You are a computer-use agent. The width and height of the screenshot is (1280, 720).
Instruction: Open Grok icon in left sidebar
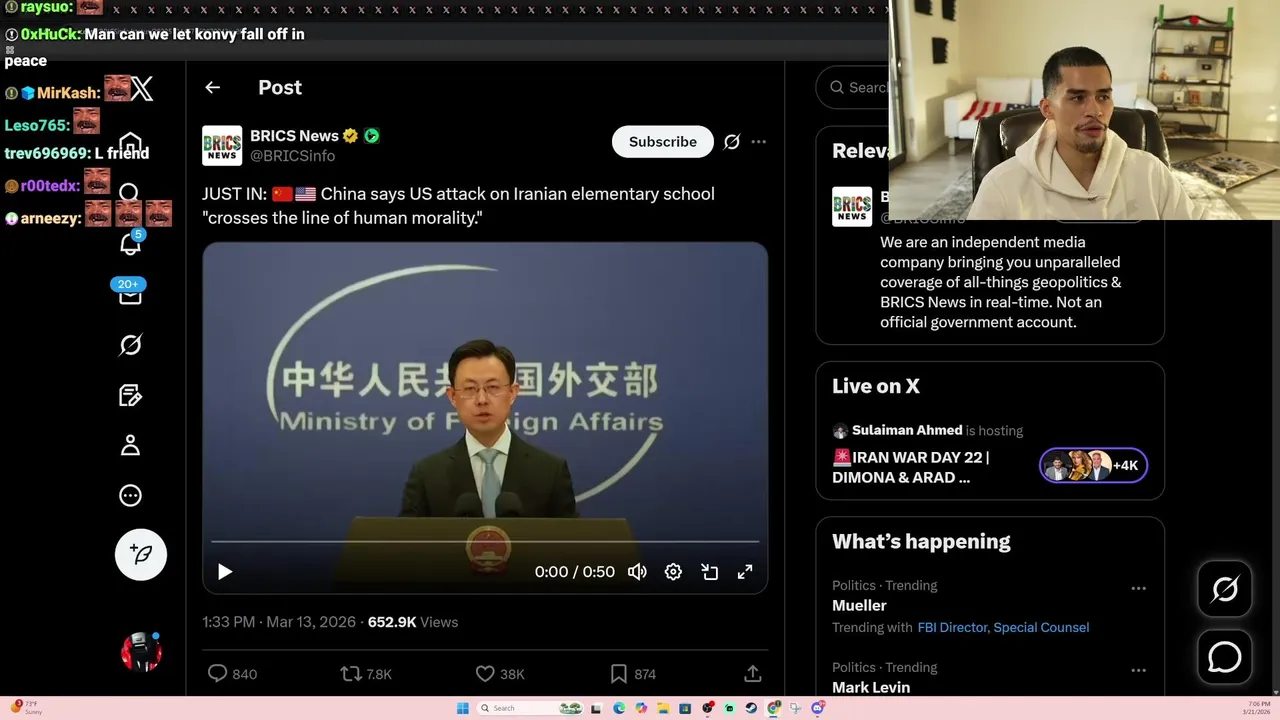point(130,345)
